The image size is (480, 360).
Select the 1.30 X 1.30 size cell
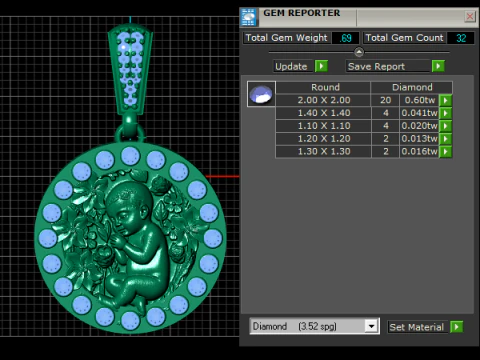pos(324,151)
